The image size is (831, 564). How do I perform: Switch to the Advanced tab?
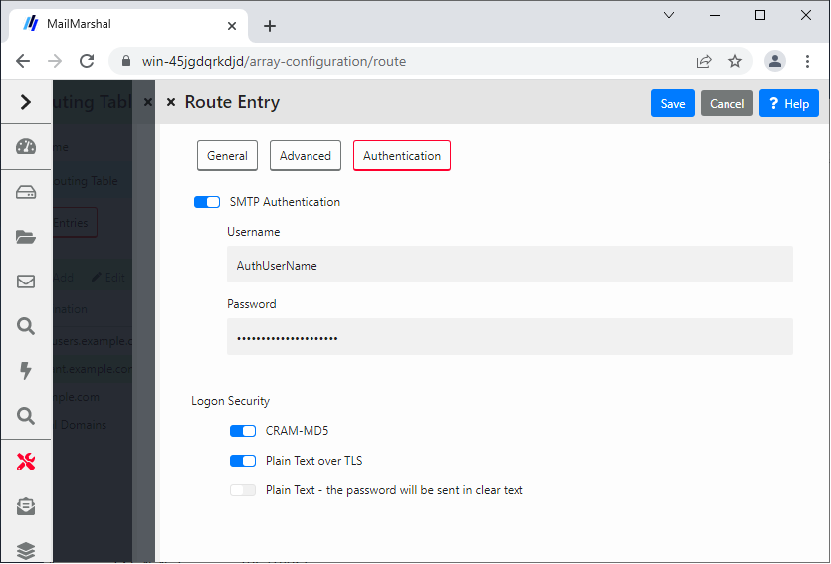305,156
